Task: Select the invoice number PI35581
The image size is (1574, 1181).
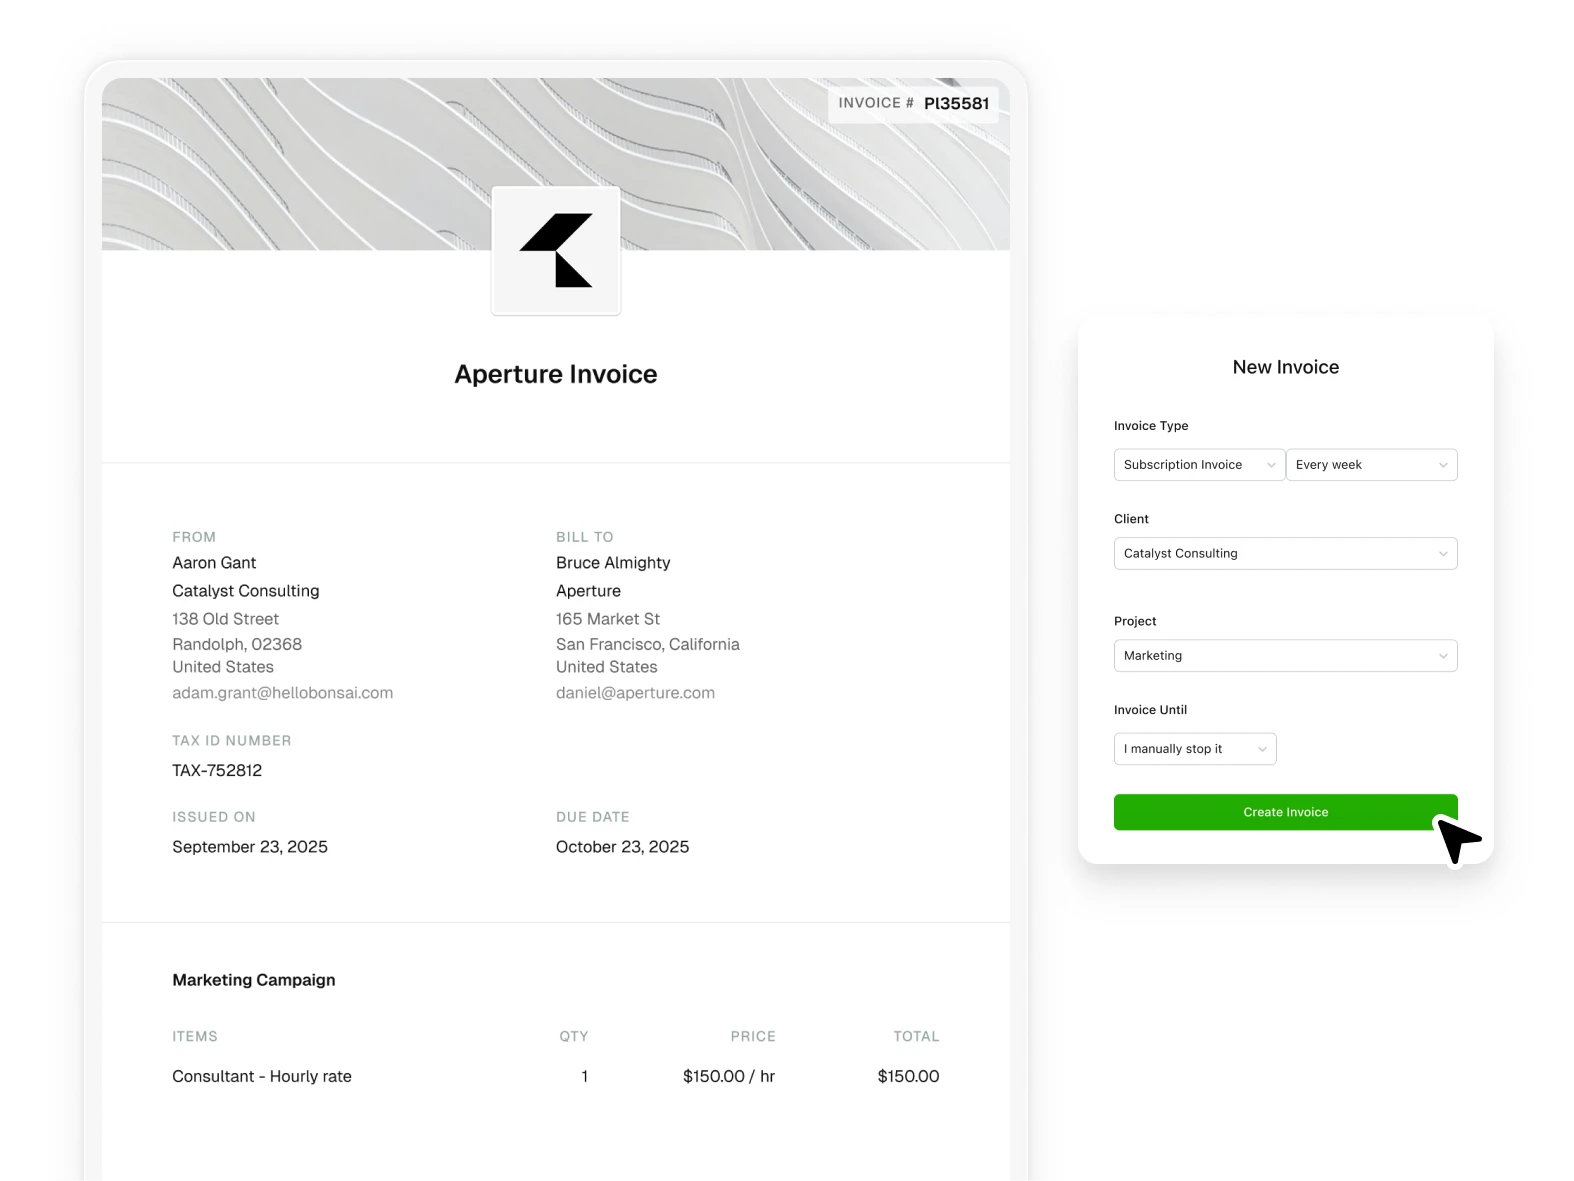Action: coord(956,103)
